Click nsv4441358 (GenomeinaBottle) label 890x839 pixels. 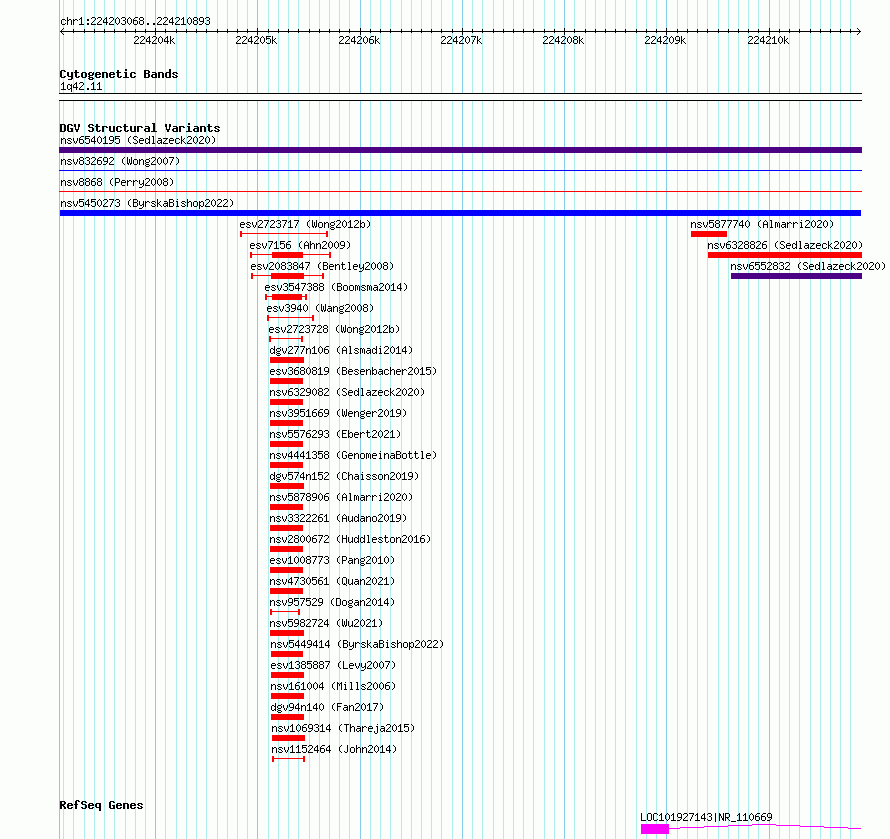[353, 455]
